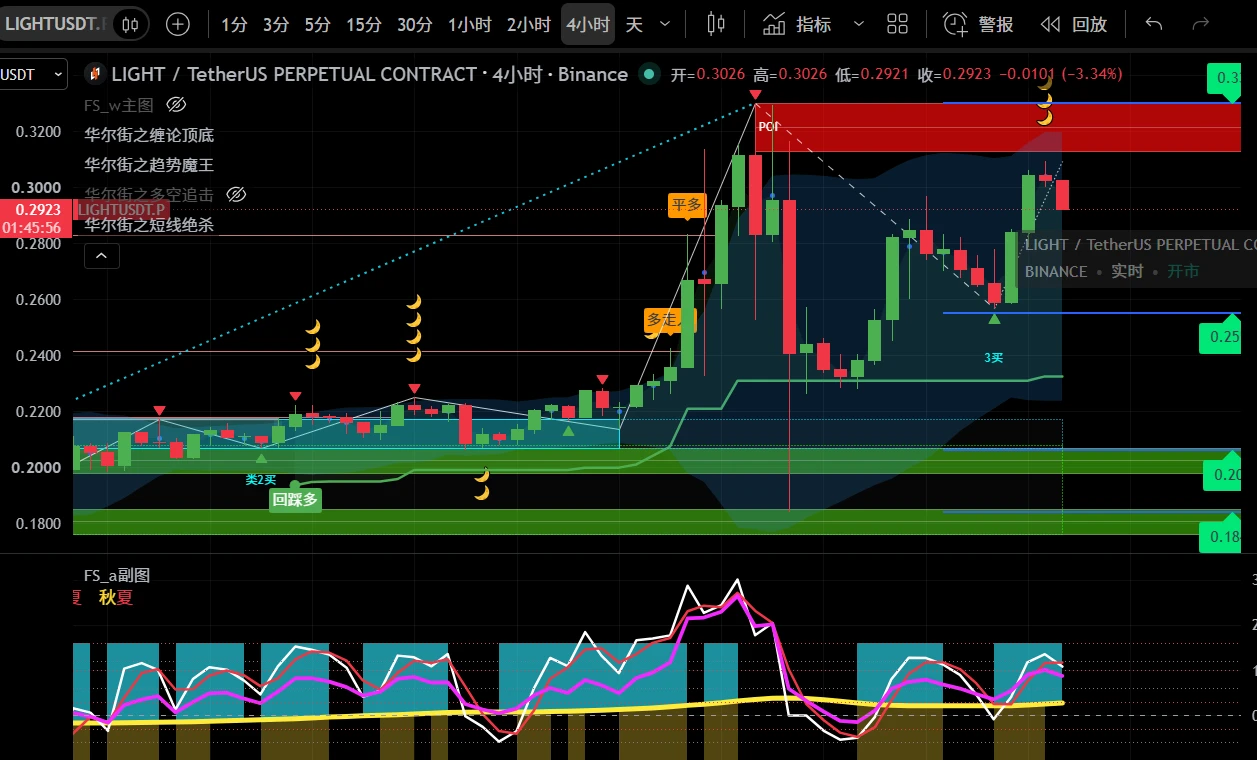This screenshot has height=760, width=1257.
Task: Click the 3买 buy signal label
Action: pos(993,357)
